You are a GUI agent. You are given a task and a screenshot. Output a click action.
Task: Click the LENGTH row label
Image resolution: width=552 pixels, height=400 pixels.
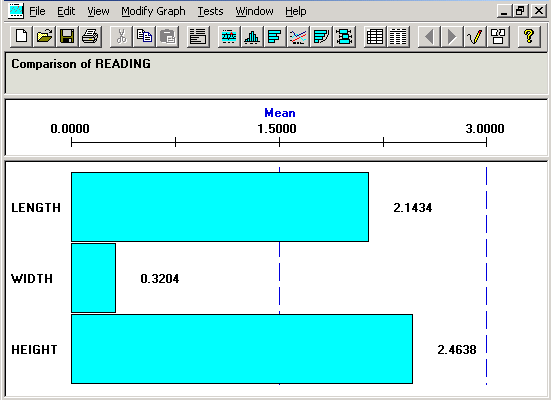[x=36, y=208]
